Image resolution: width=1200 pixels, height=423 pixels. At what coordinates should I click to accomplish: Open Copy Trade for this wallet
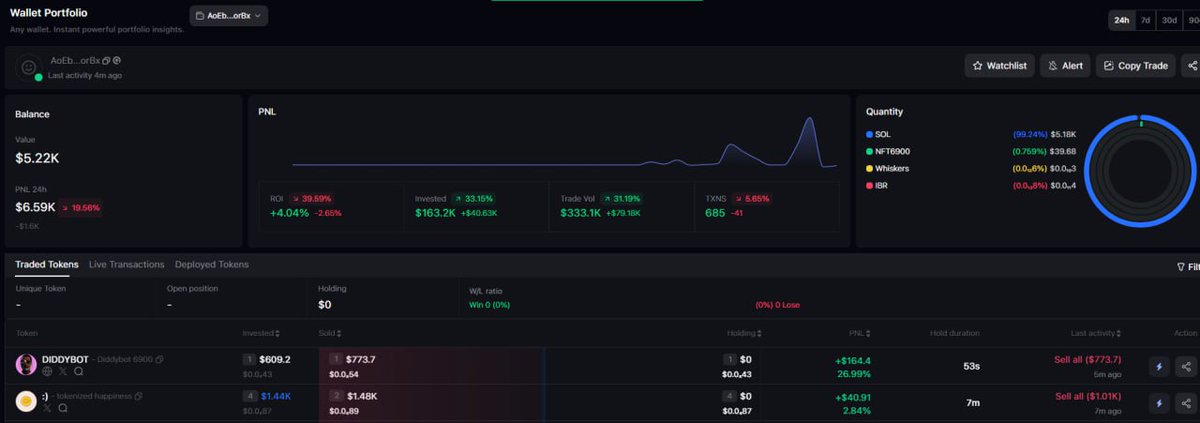coord(1136,65)
